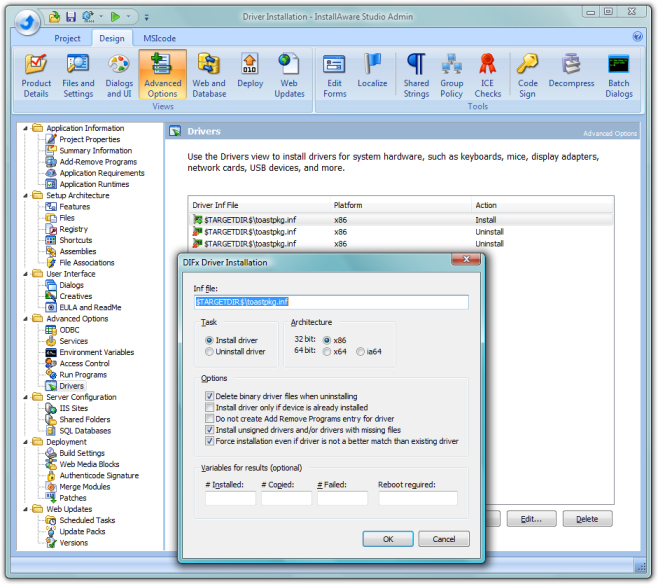Open Batch Dialogs tool
This screenshot has width=658, height=584.
(x=619, y=76)
